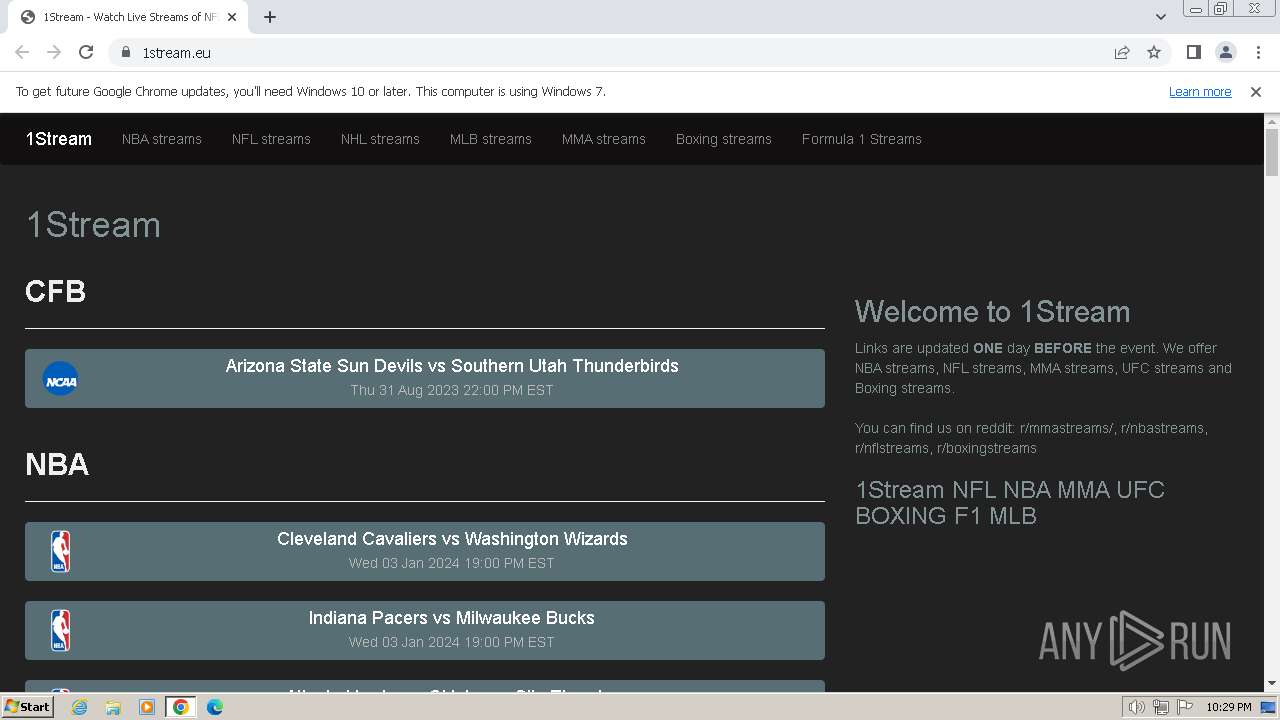Open the browser side panel icon
This screenshot has height=720, width=1280.
point(1193,52)
